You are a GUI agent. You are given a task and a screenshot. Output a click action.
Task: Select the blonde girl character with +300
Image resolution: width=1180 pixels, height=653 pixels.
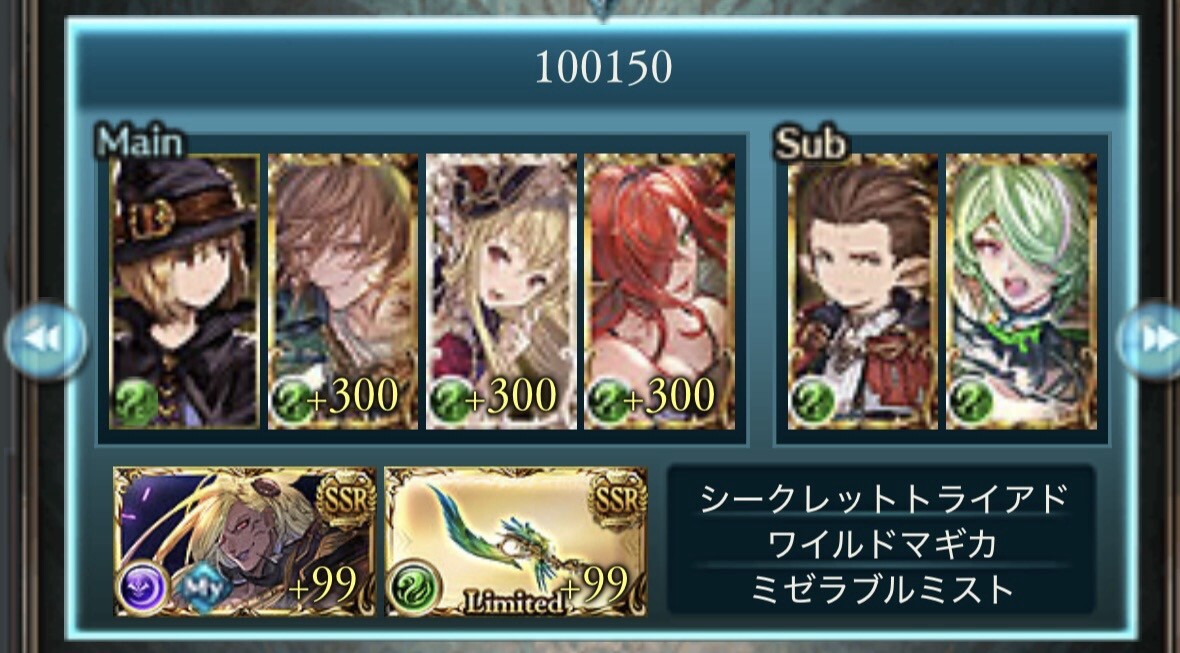coord(501,292)
